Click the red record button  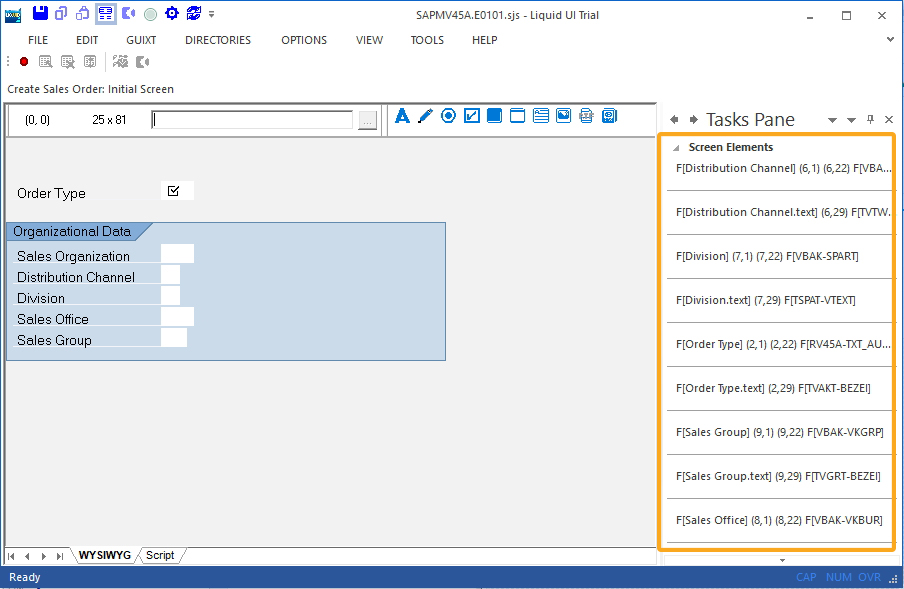[24, 62]
